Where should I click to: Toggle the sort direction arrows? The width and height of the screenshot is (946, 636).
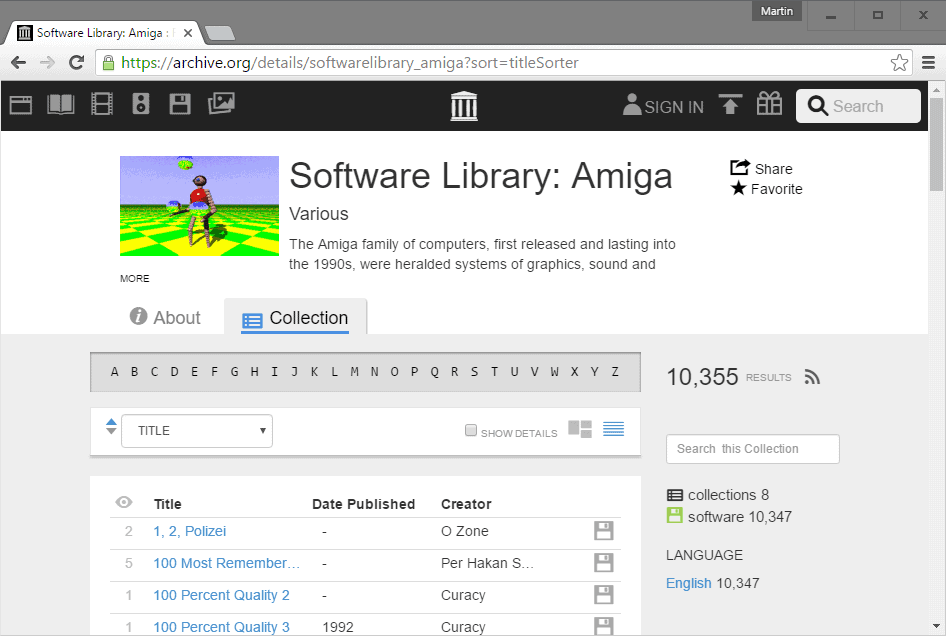click(111, 427)
